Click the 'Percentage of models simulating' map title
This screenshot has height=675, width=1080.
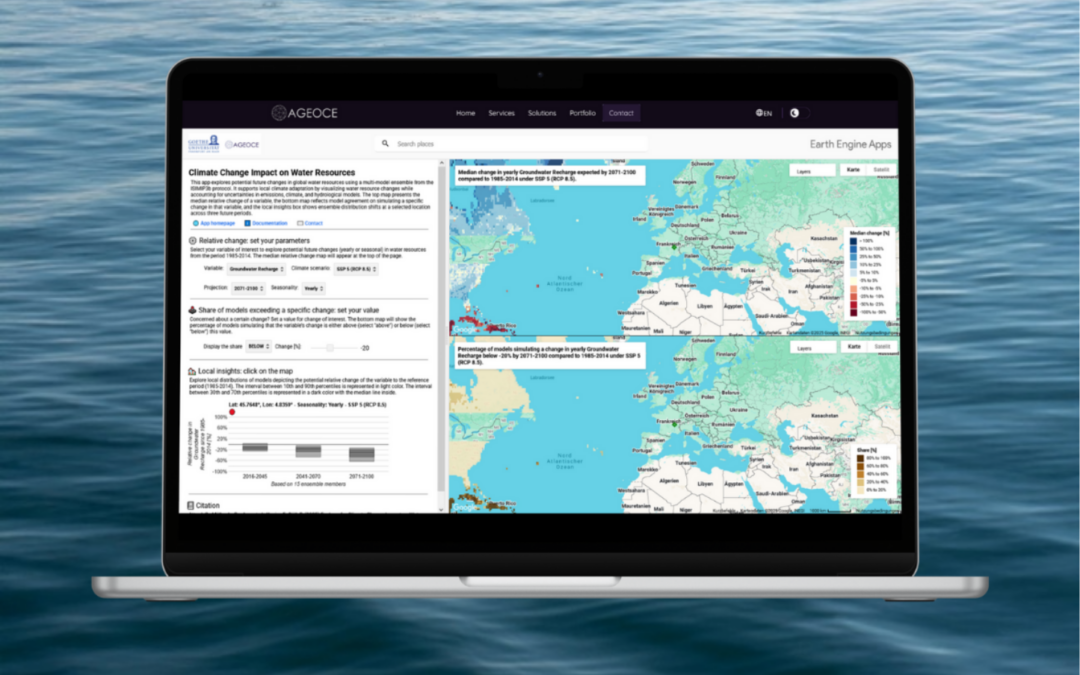click(x=549, y=355)
